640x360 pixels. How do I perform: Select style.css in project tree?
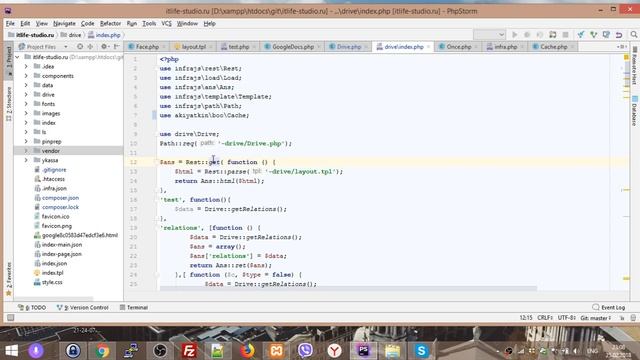(52, 282)
